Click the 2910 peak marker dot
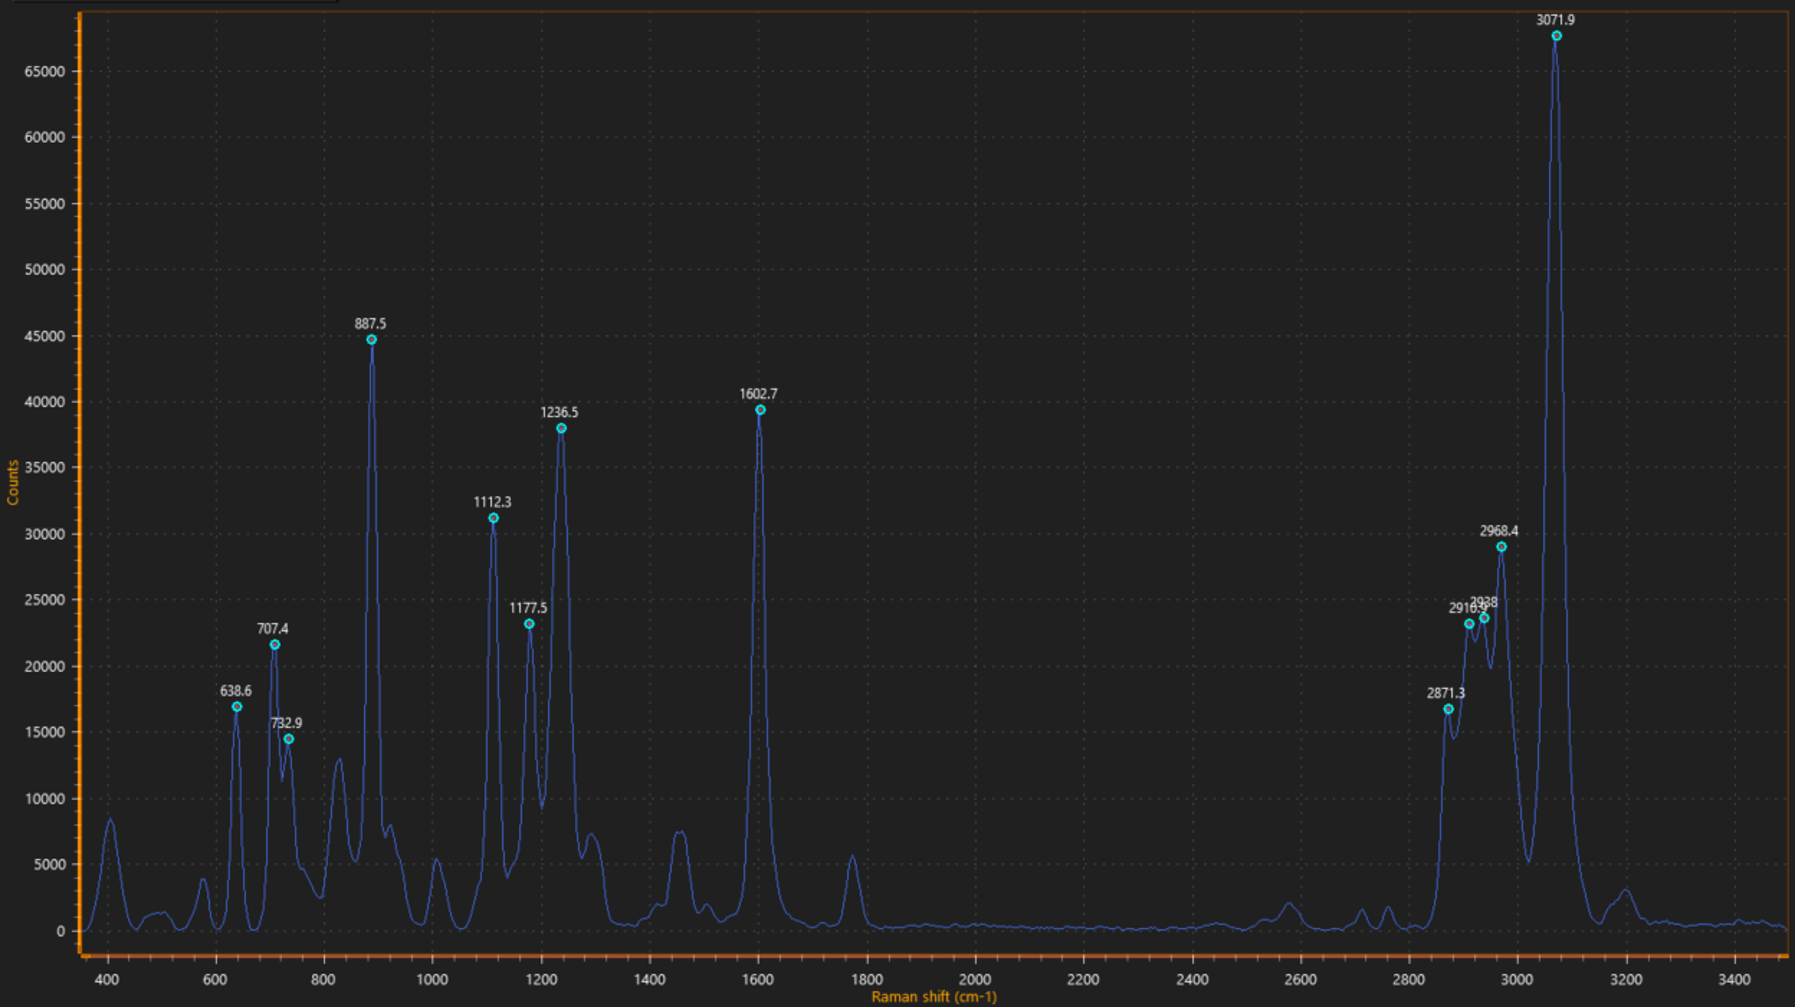The height and width of the screenshot is (1007, 1795). point(1469,624)
